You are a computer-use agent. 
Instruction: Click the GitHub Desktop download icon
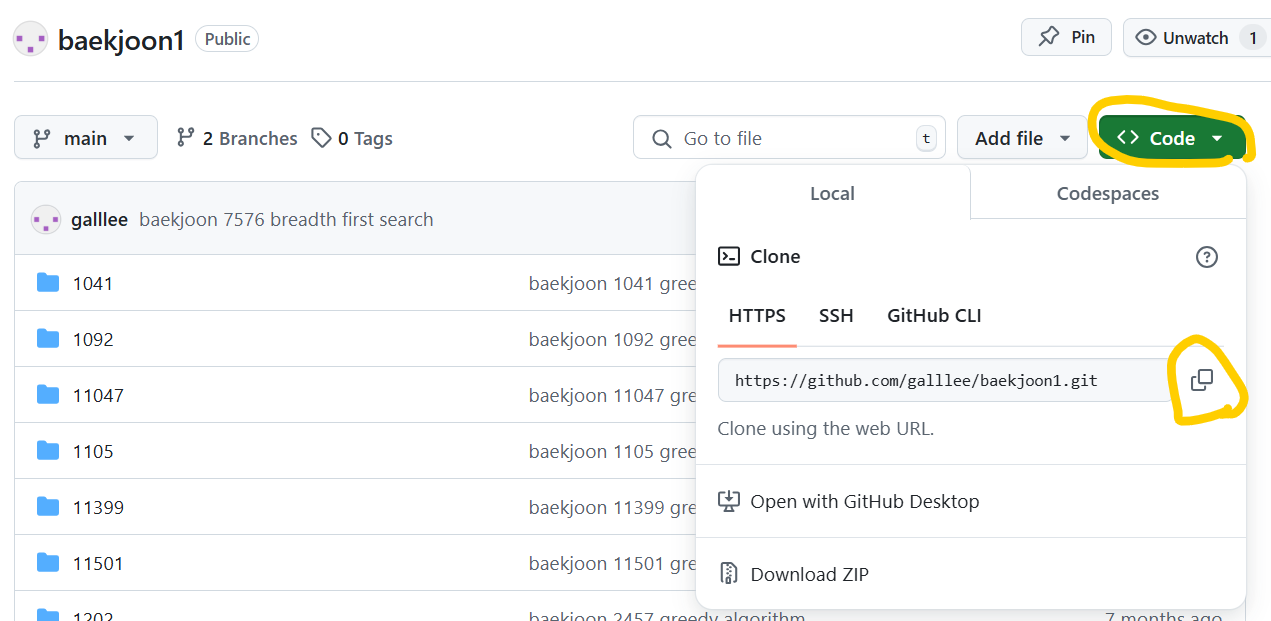(729, 501)
